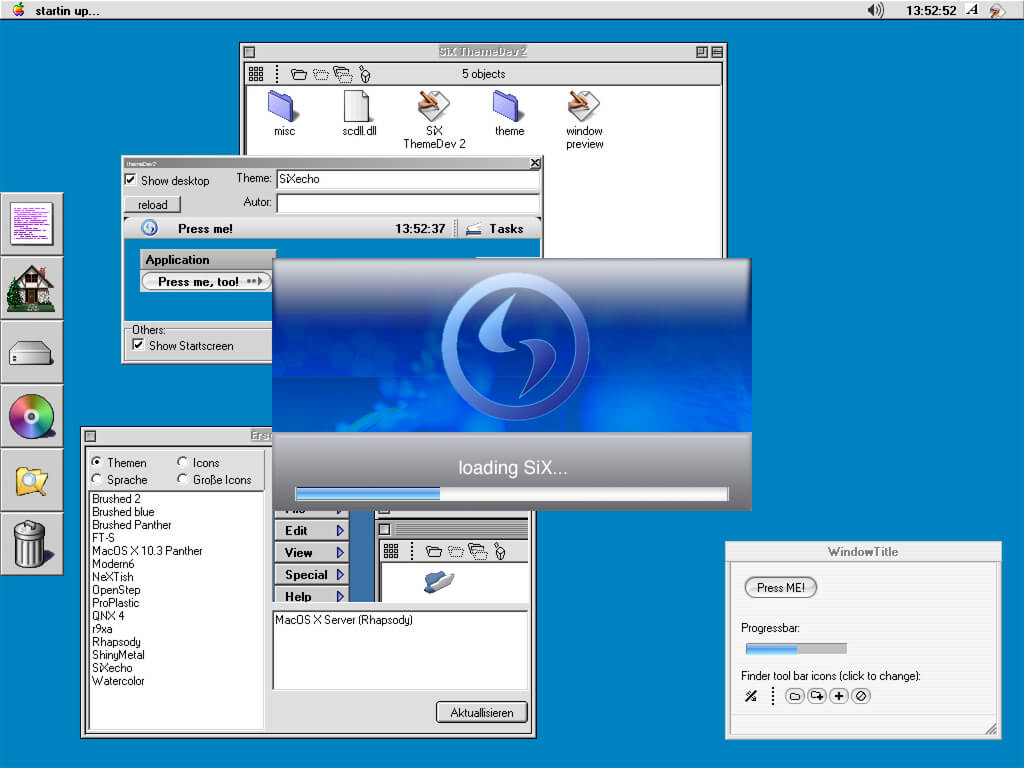Focus the Theme input field containing SiXecho

pos(408,179)
